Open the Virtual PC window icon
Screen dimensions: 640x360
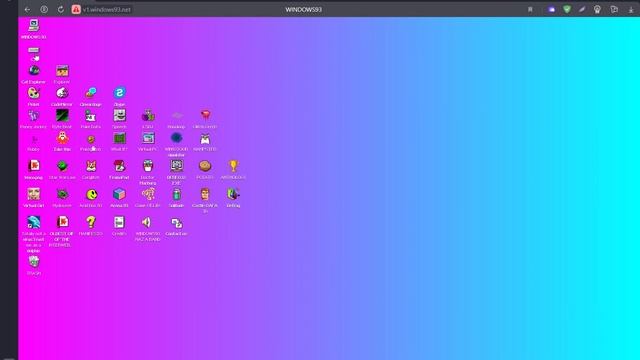coord(148,138)
